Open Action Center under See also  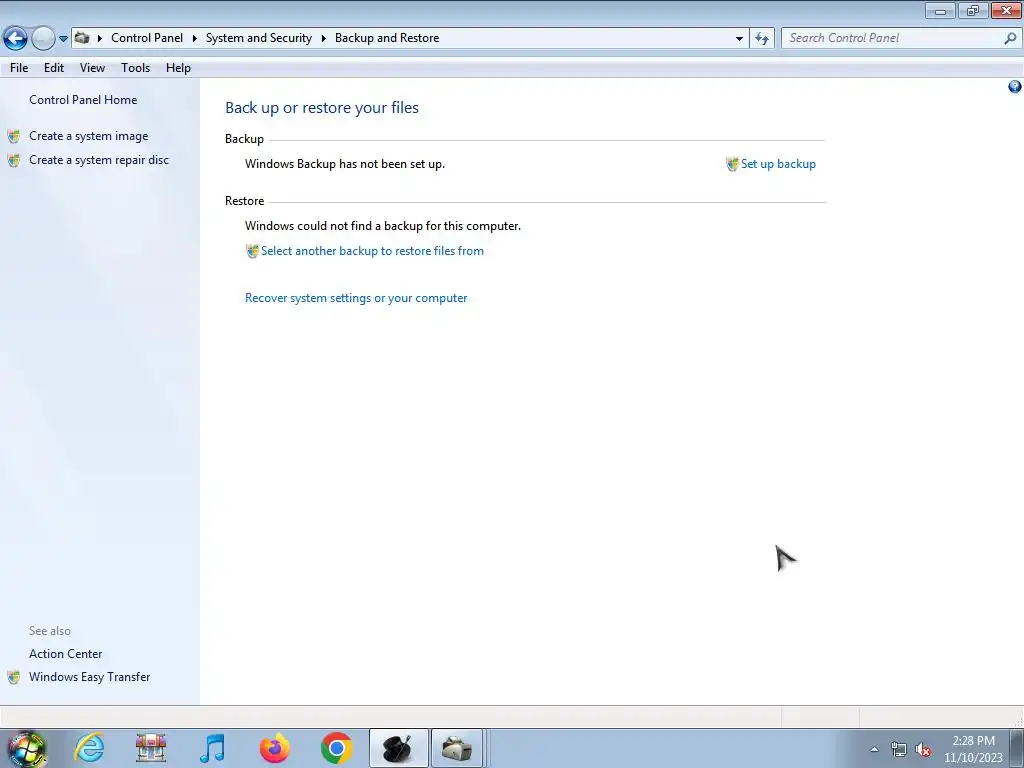pyautogui.click(x=65, y=654)
